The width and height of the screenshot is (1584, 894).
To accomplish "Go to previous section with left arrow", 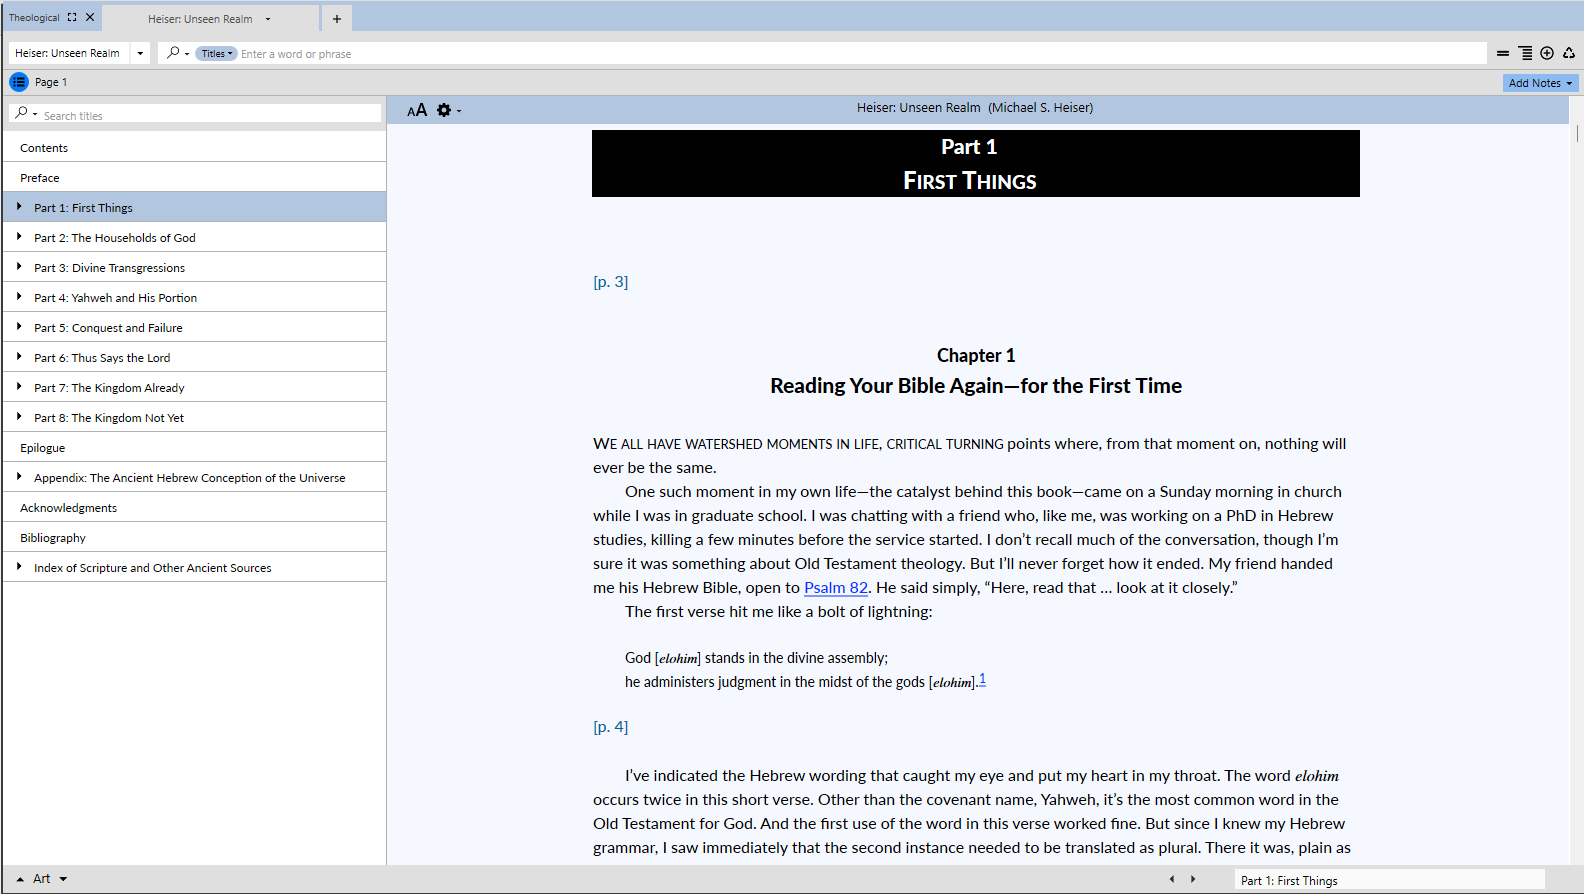I will pos(1172,879).
